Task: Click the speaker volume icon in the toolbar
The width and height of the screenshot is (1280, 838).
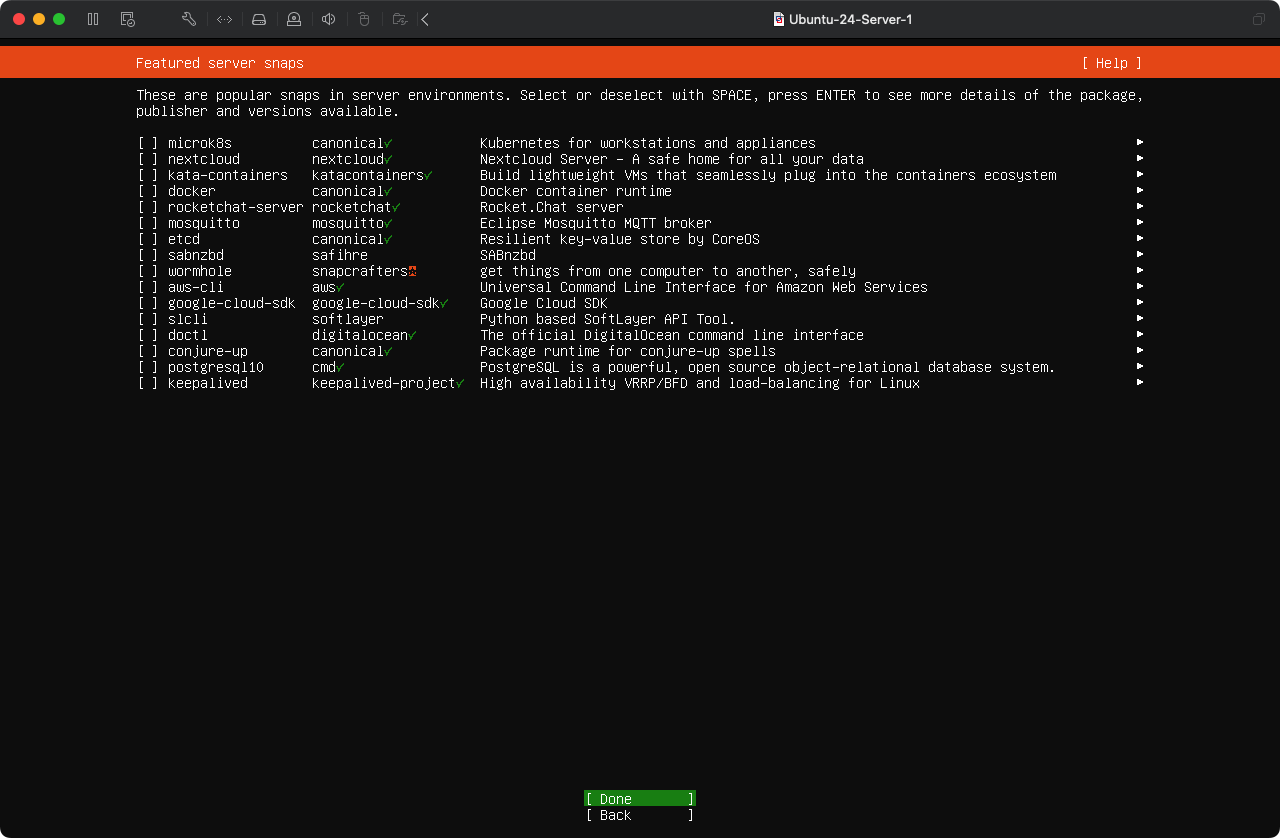Action: pyautogui.click(x=329, y=19)
